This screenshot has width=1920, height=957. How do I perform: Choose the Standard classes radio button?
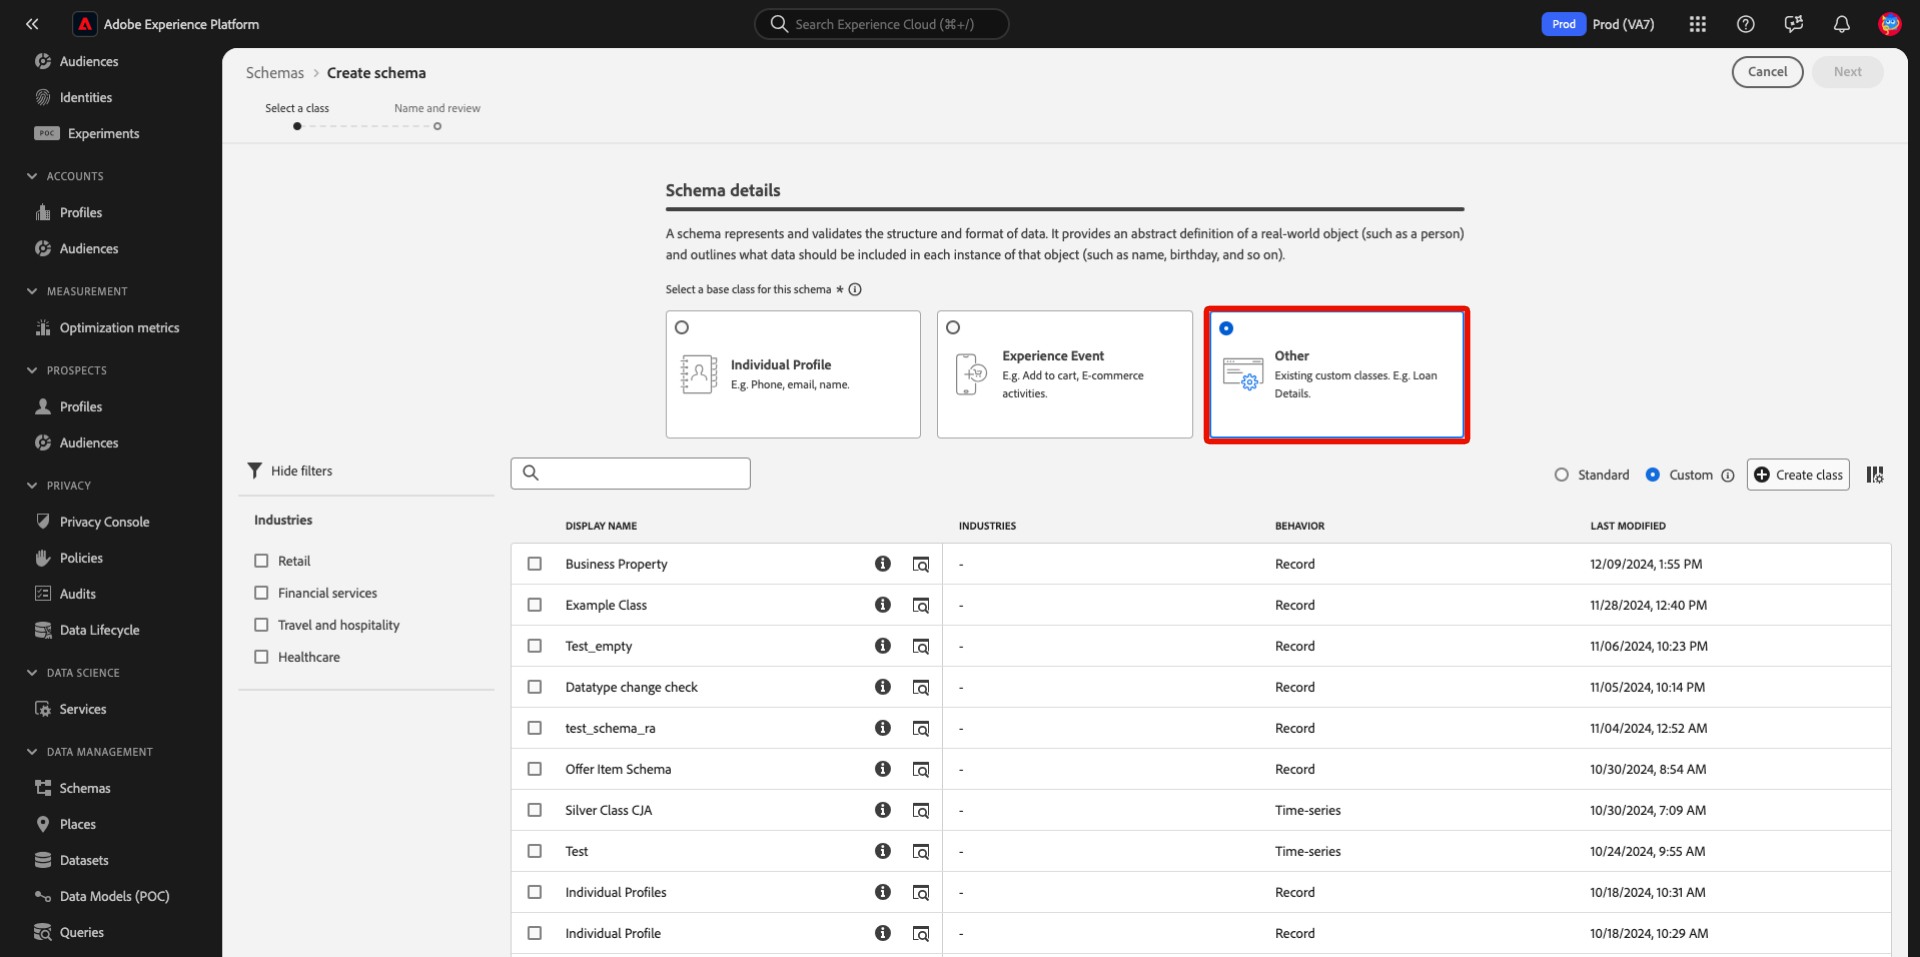pyautogui.click(x=1561, y=475)
